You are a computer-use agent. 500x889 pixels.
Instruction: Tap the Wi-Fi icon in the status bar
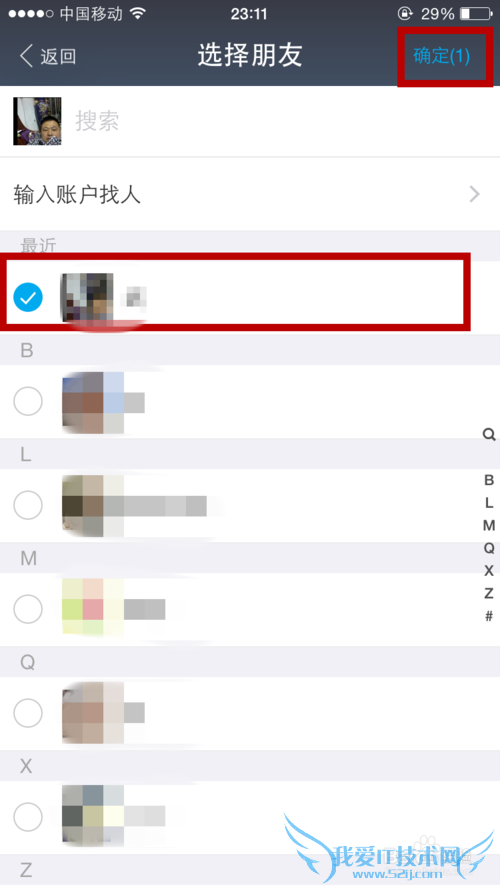pyautogui.click(x=138, y=14)
